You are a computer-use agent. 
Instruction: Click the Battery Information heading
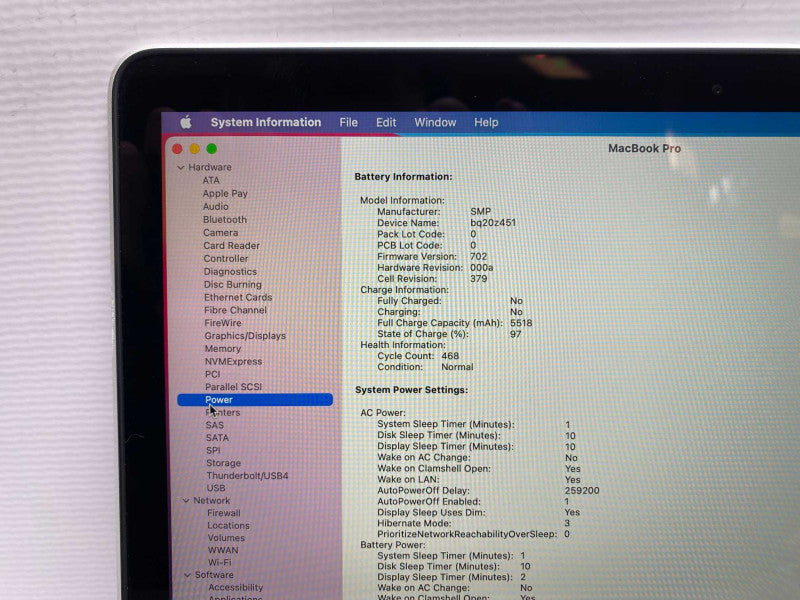click(x=403, y=177)
